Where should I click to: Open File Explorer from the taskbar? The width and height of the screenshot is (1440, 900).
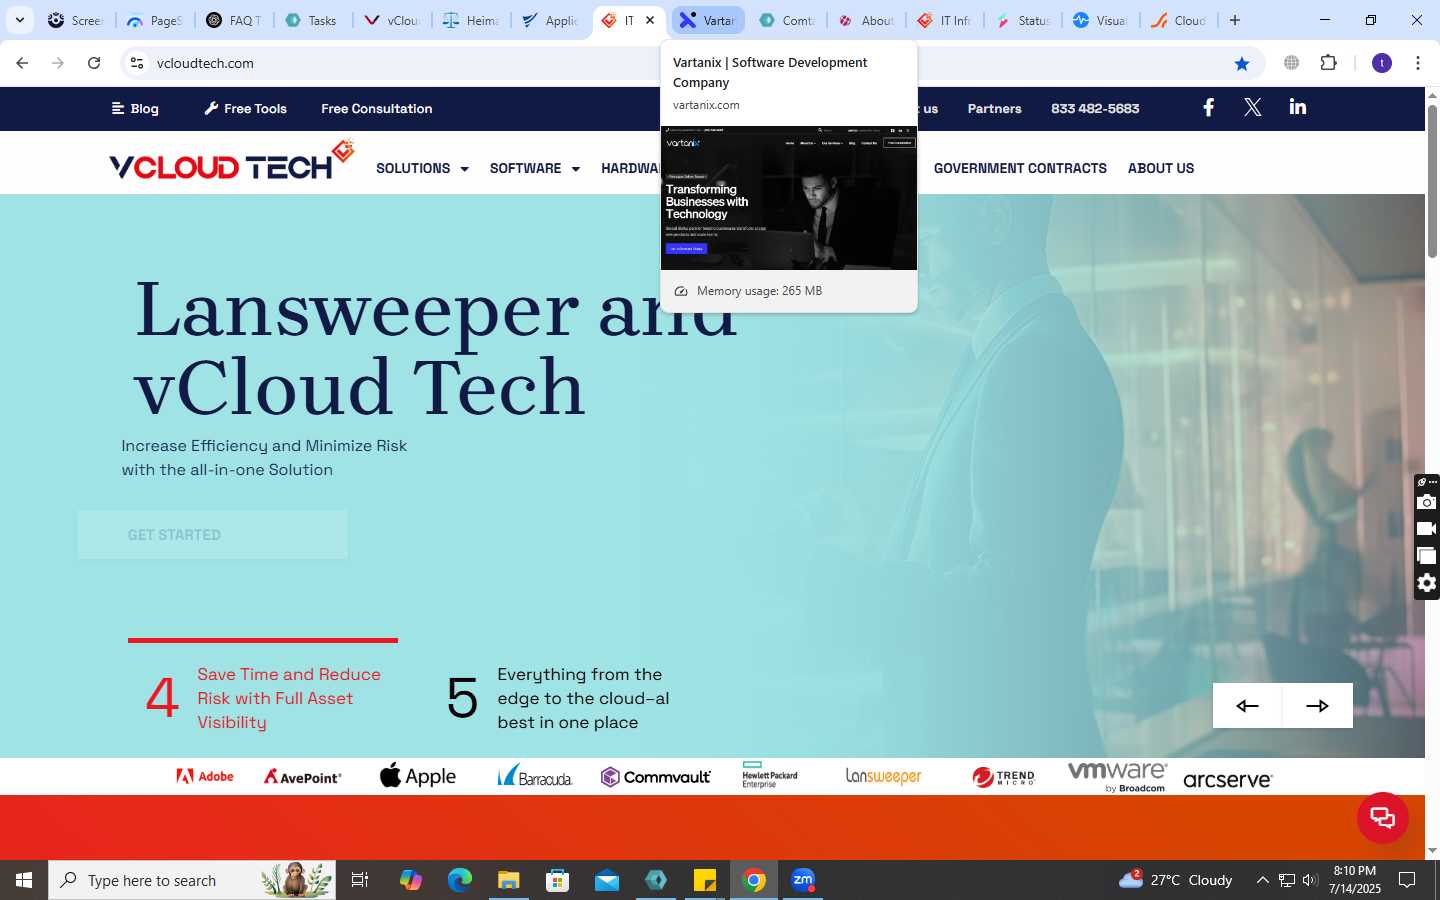point(508,880)
